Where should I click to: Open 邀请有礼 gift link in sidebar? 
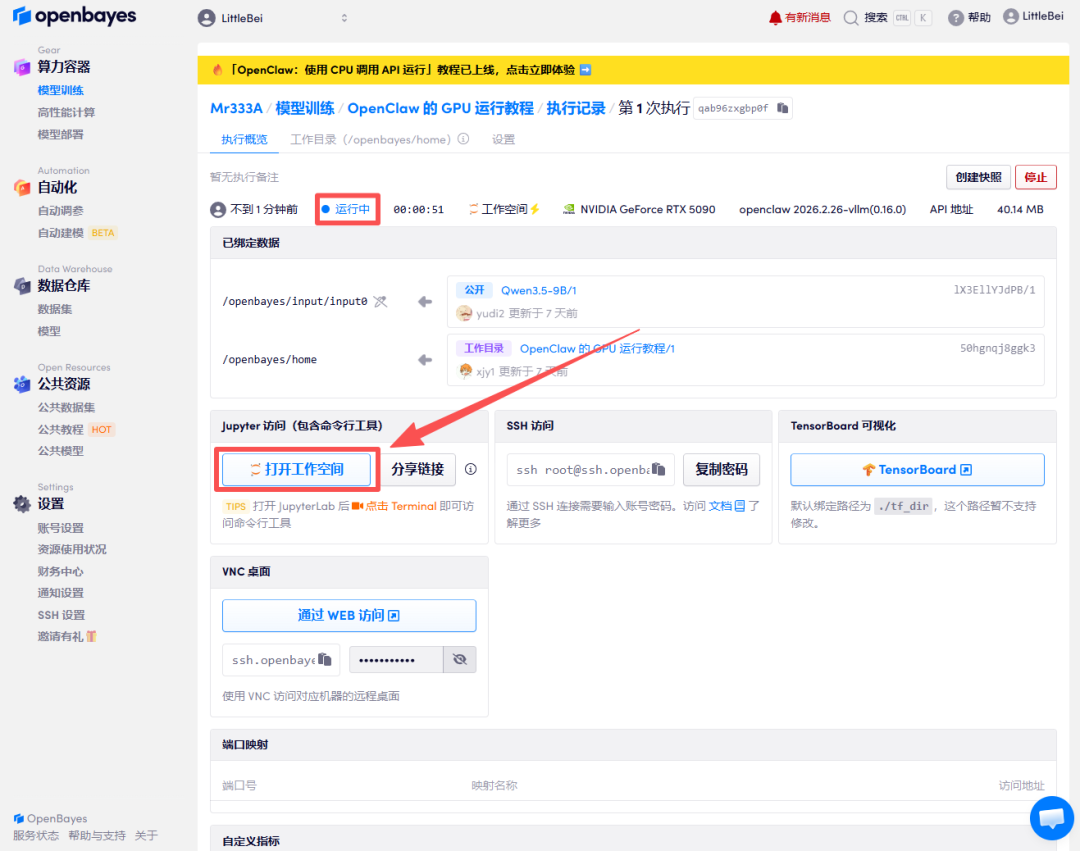tap(67, 637)
